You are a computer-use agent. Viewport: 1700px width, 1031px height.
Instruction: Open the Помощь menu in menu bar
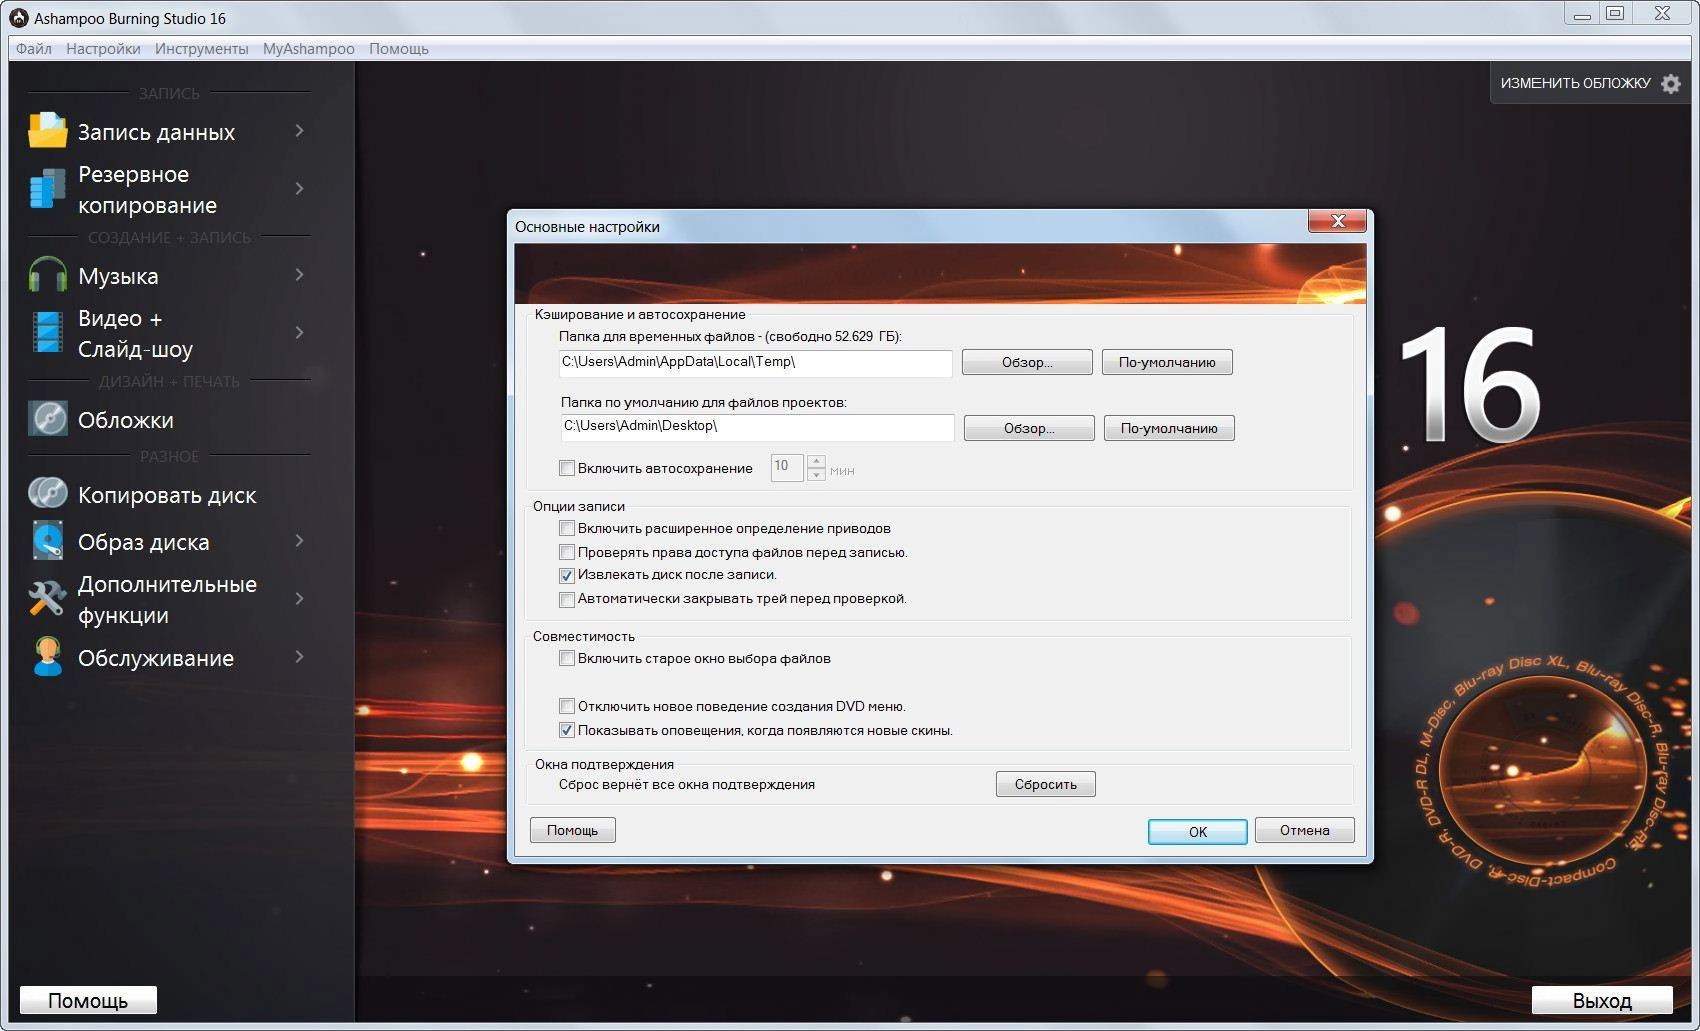398,48
